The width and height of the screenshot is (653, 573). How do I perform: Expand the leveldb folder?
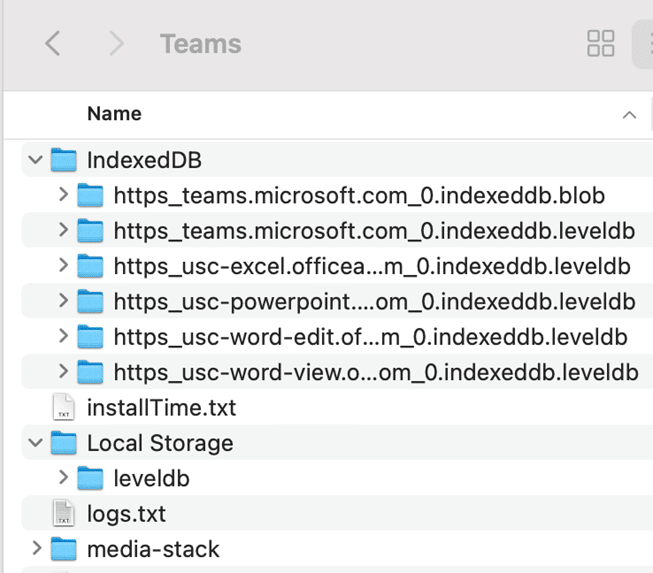(64, 478)
